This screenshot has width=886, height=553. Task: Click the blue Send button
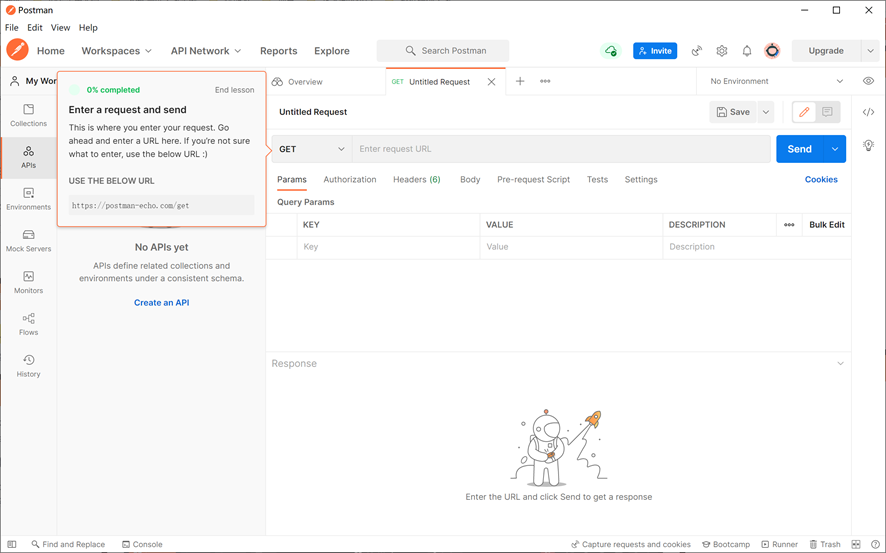pyautogui.click(x=800, y=149)
